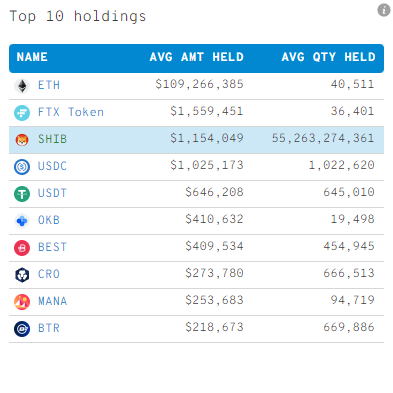Click the BTR average amount $218,673

(214, 327)
